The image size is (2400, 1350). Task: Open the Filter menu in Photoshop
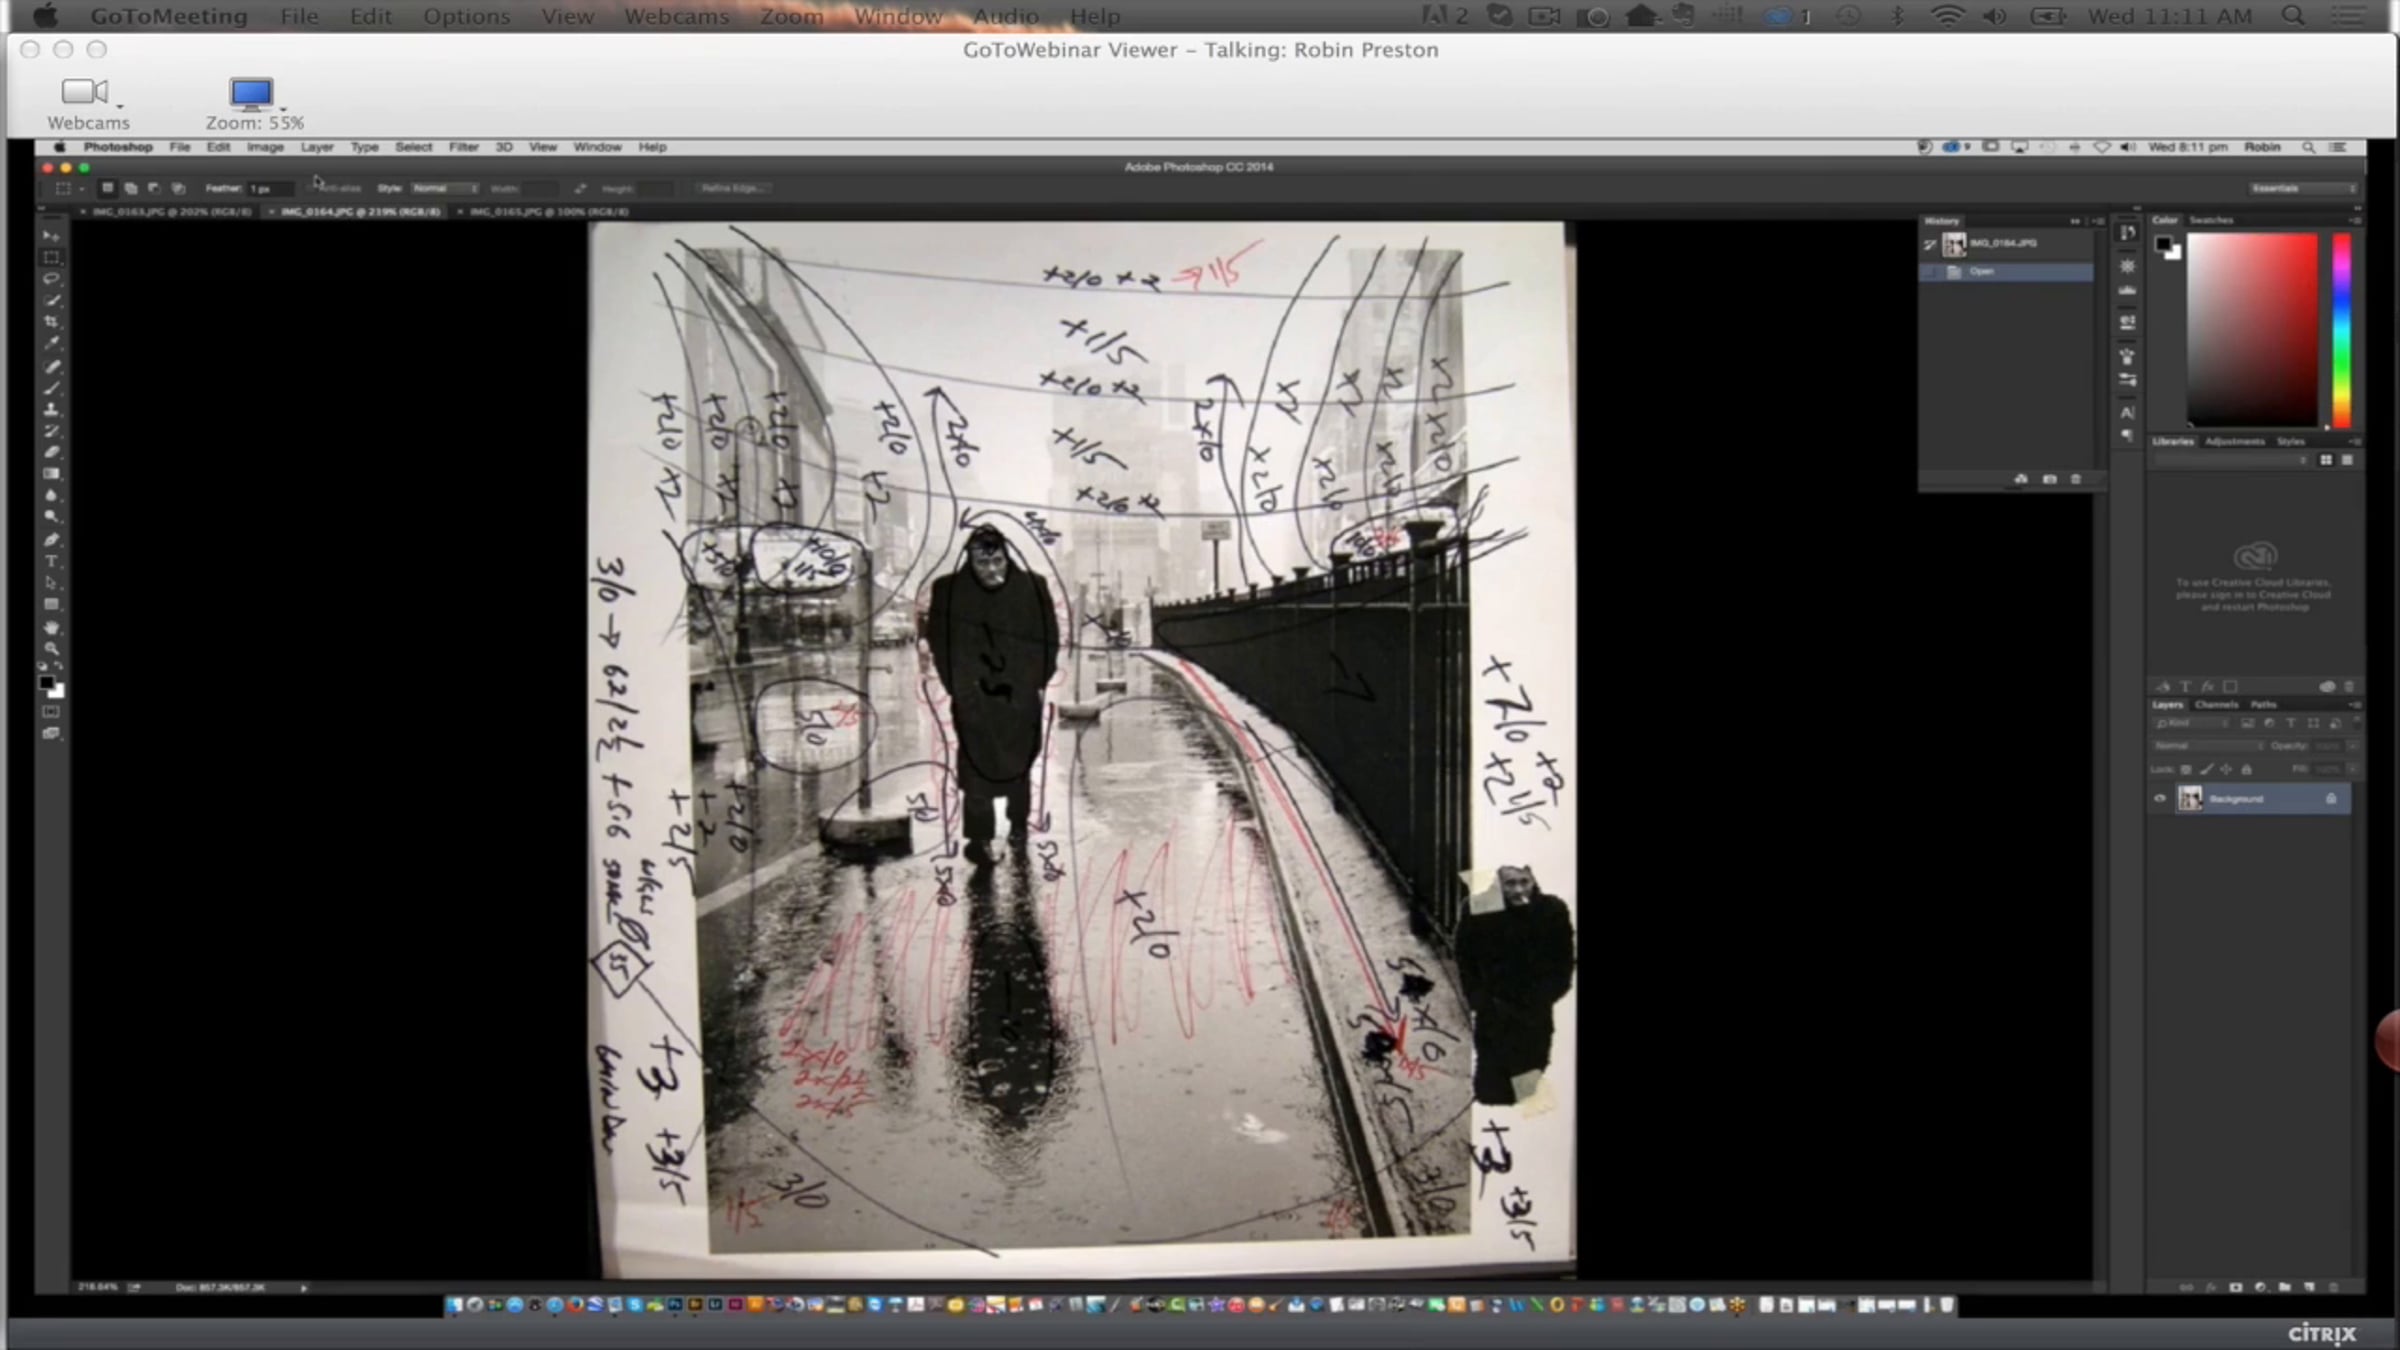click(463, 147)
